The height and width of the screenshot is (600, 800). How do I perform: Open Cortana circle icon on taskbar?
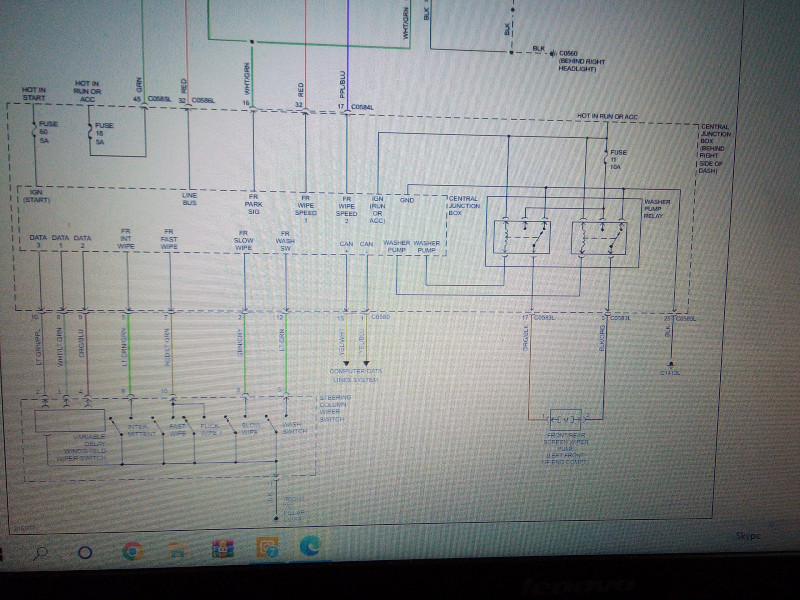click(x=85, y=553)
